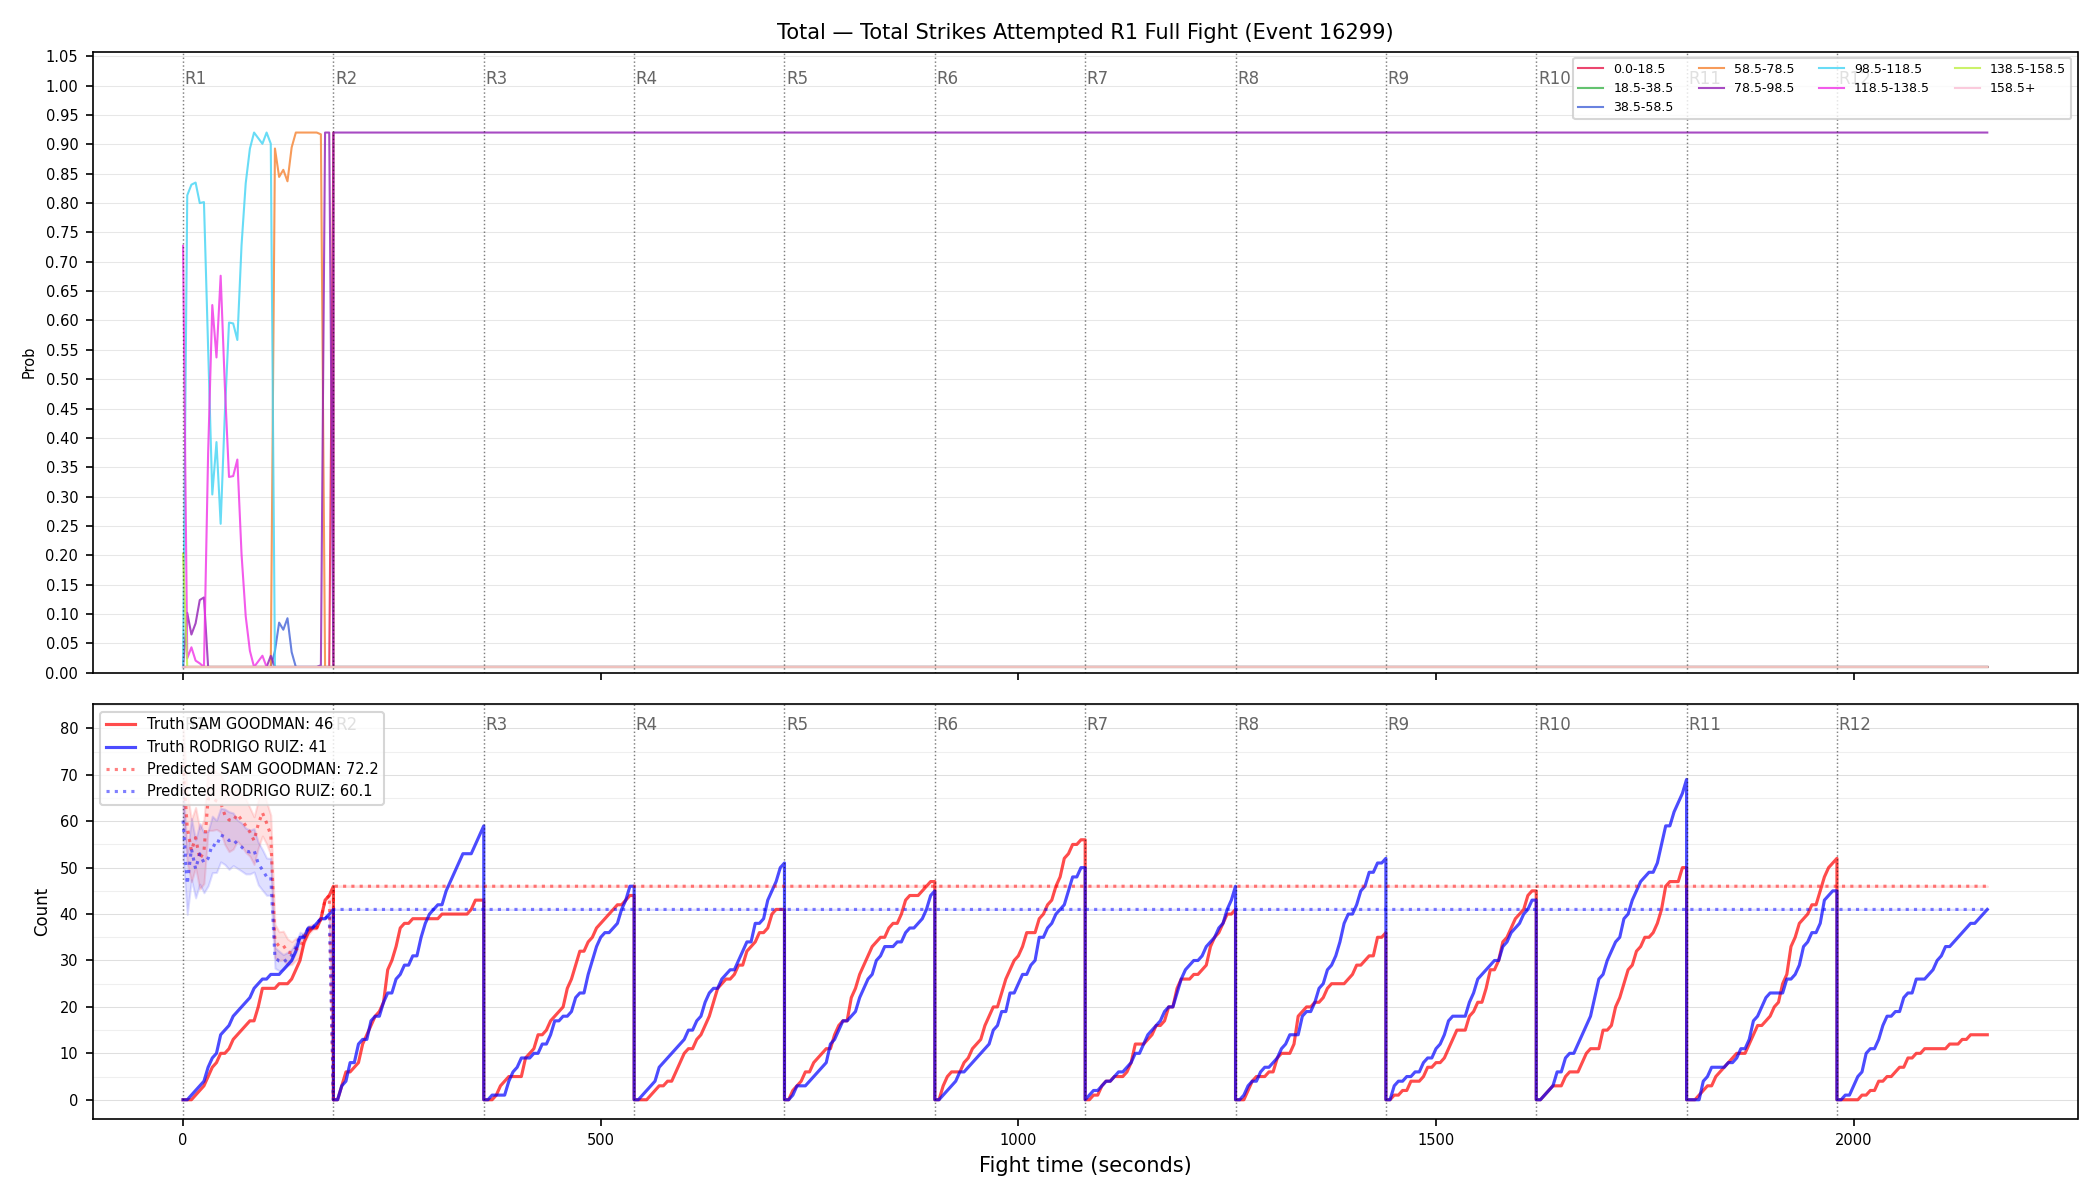Click Truth SAM GOODMAN legend entry
2100x1200 pixels.
[219, 724]
